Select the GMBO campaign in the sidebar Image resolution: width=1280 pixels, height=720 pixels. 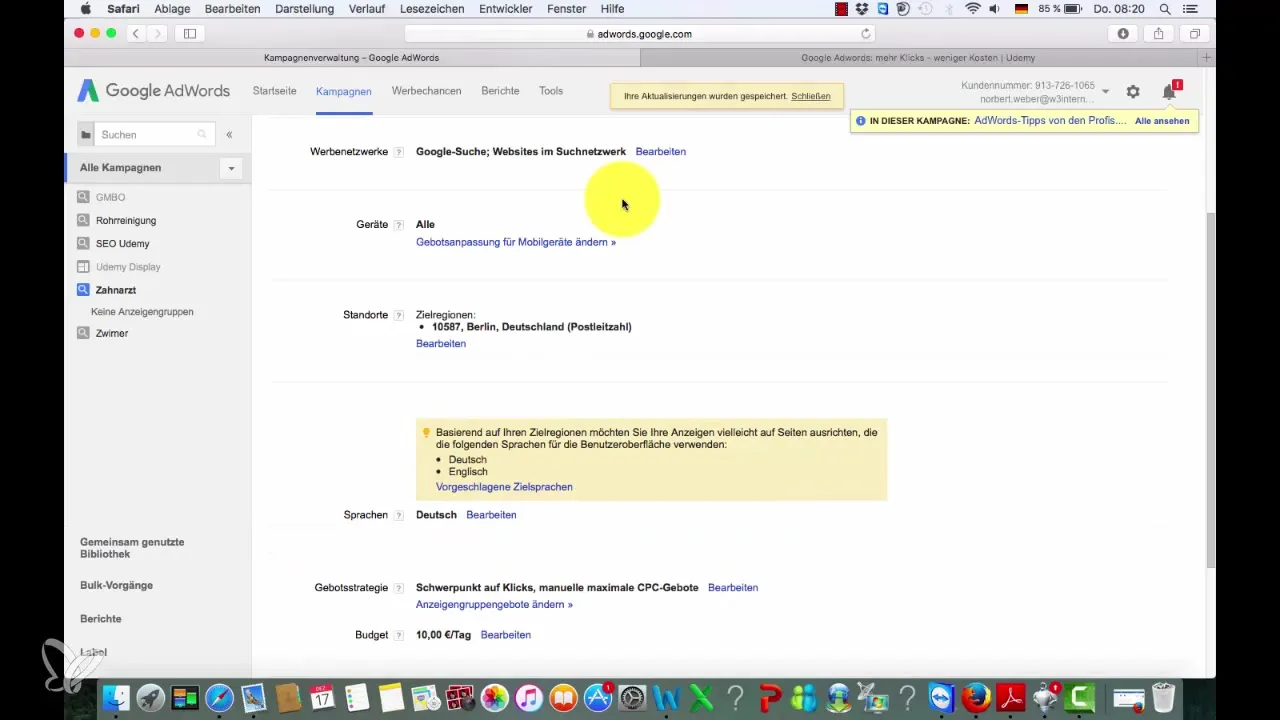[110, 198]
